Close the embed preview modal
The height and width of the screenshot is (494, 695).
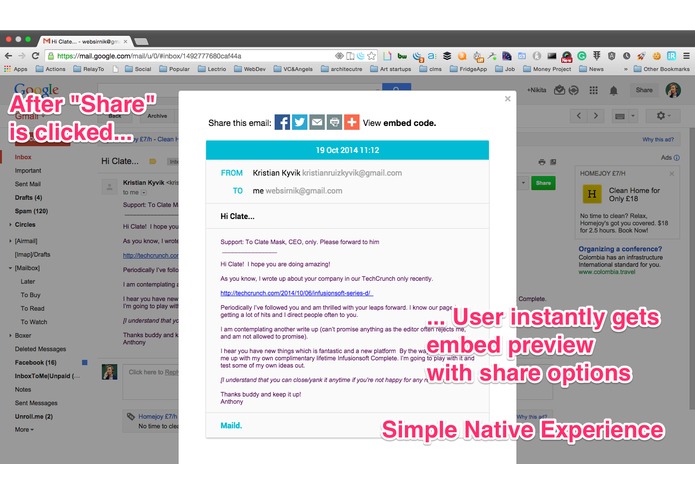pyautogui.click(x=508, y=99)
